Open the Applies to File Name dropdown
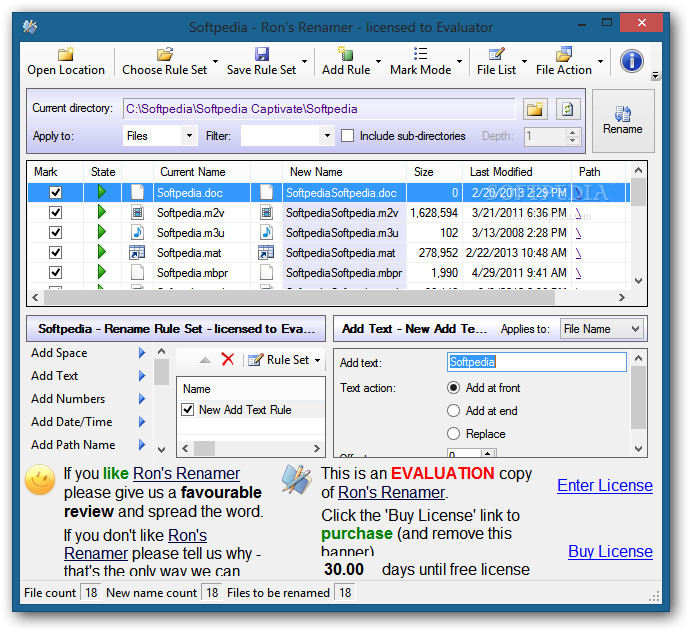The width and height of the screenshot is (690, 632). 601,329
